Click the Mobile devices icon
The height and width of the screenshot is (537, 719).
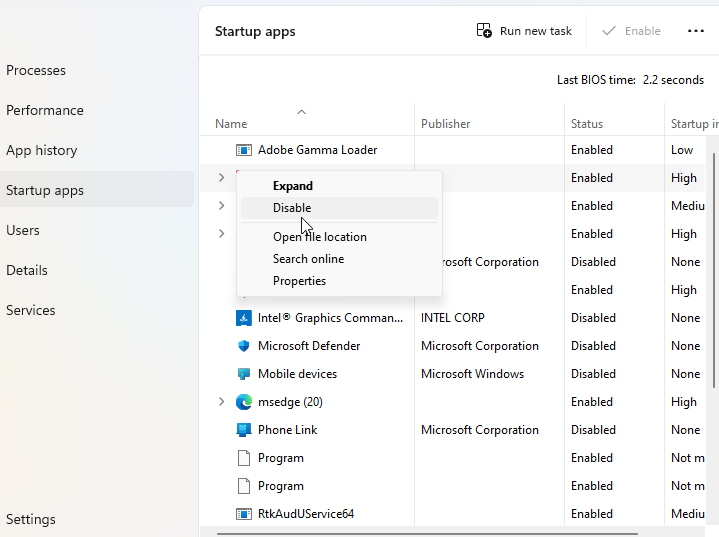243,374
